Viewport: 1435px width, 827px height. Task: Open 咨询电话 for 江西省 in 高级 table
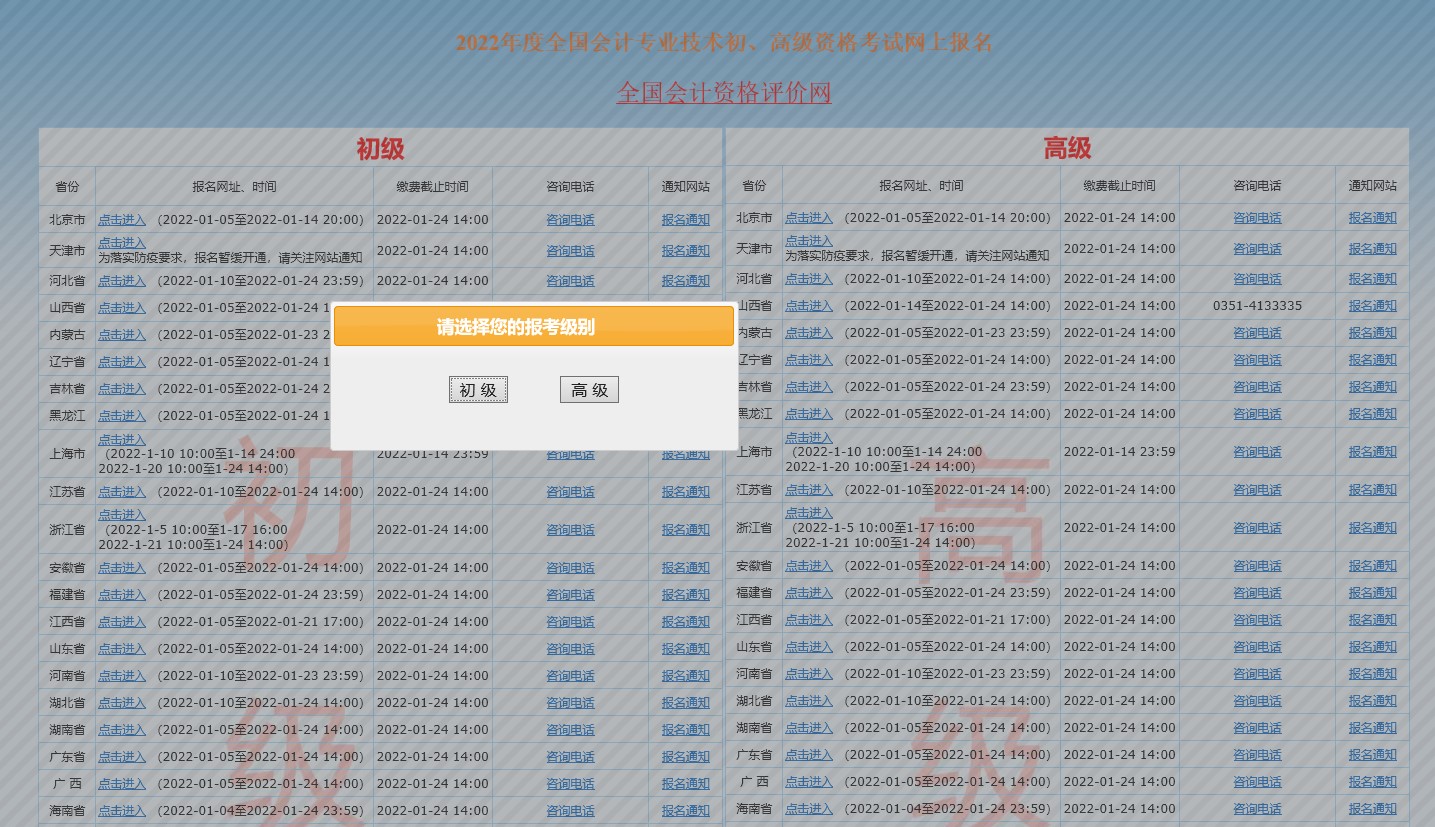pyautogui.click(x=1257, y=620)
